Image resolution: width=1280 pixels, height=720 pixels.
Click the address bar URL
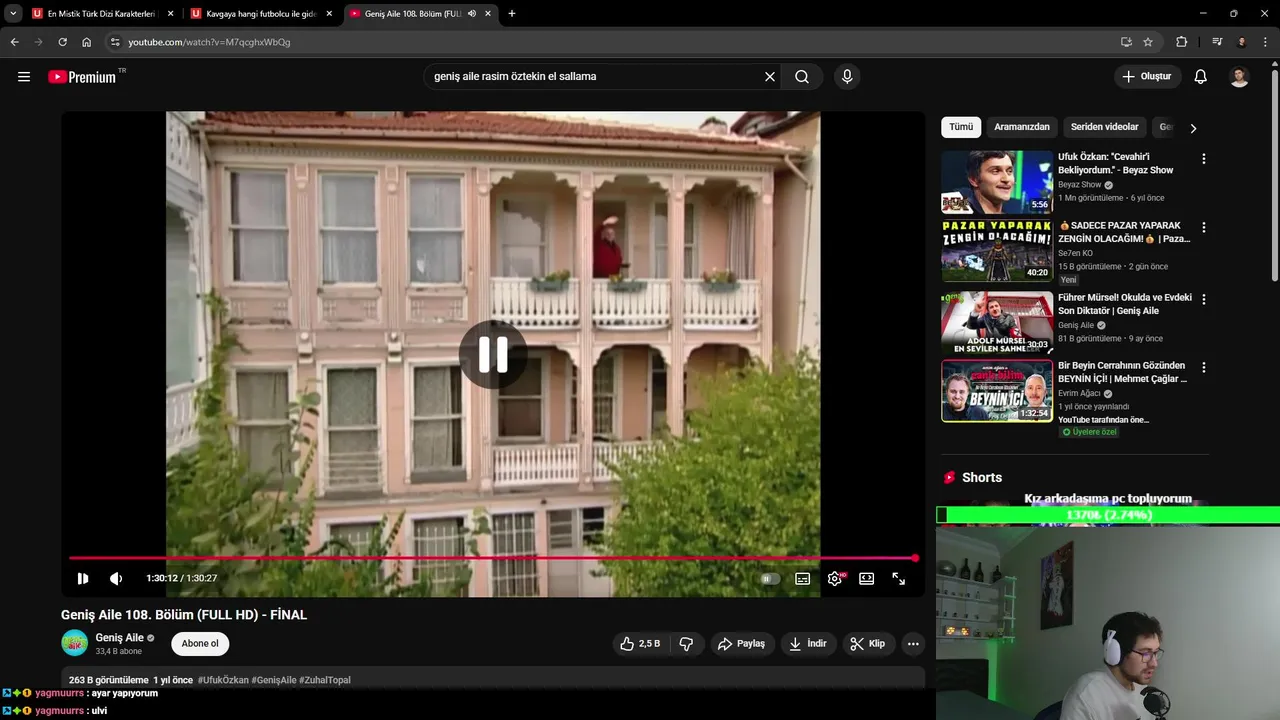tap(209, 42)
